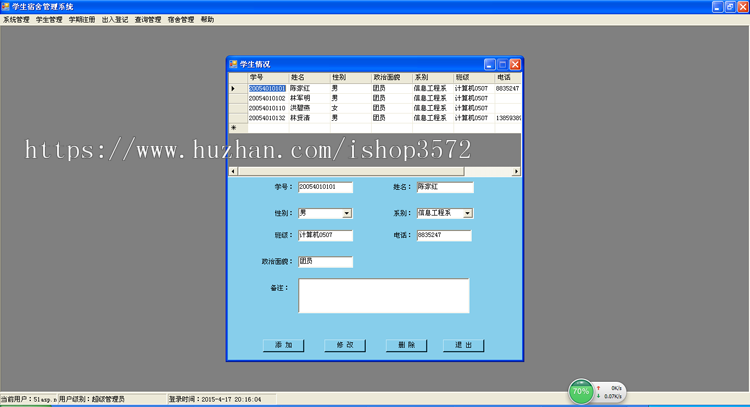Expand the 系别 dropdown arrow
Viewport: 750px width, 407px height.
pyautogui.click(x=467, y=213)
